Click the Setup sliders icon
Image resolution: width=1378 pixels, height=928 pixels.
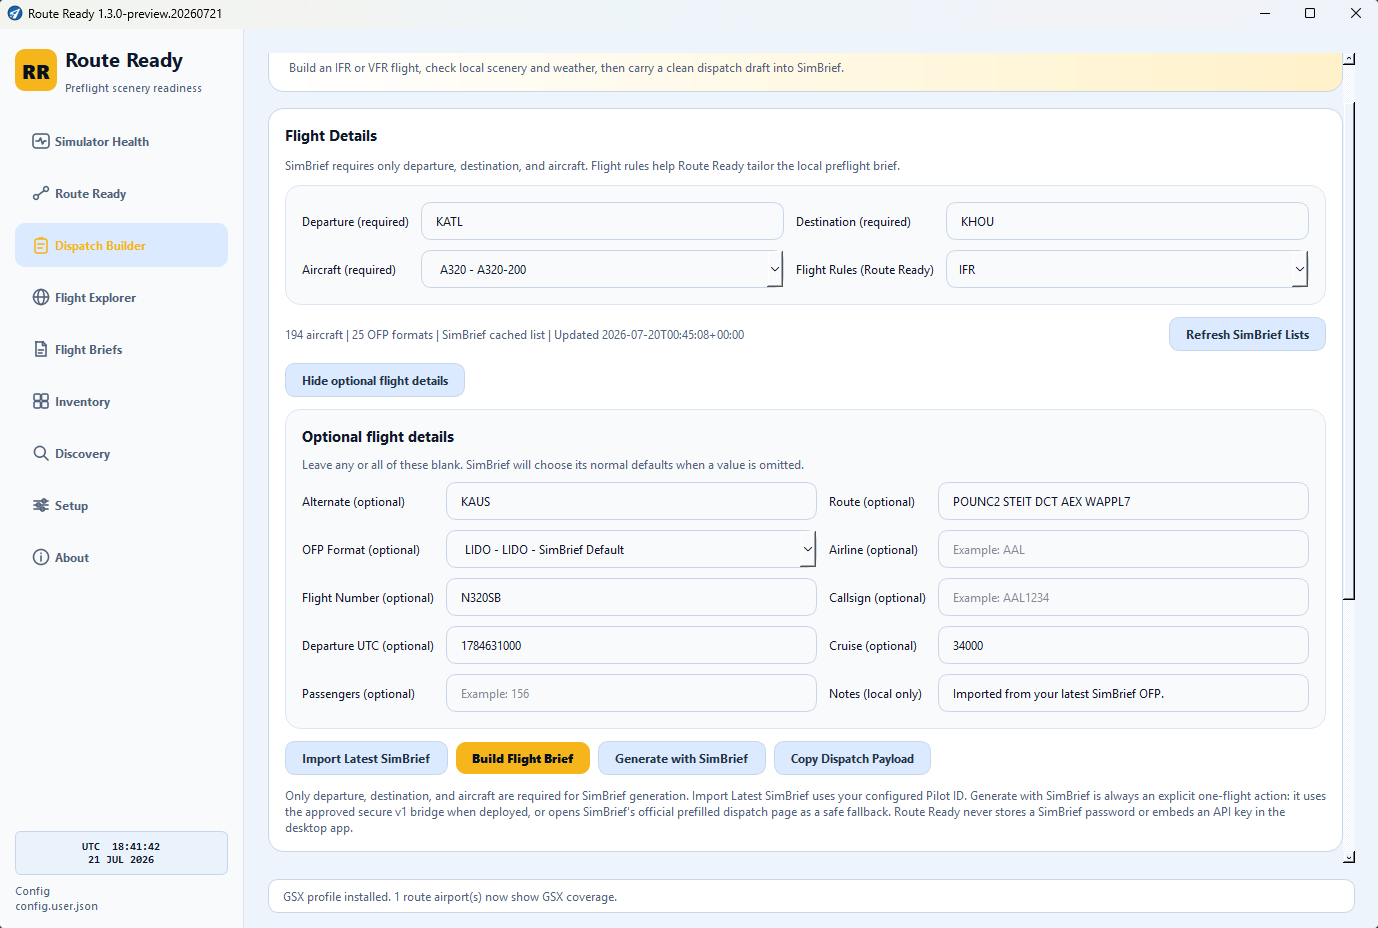click(x=41, y=505)
